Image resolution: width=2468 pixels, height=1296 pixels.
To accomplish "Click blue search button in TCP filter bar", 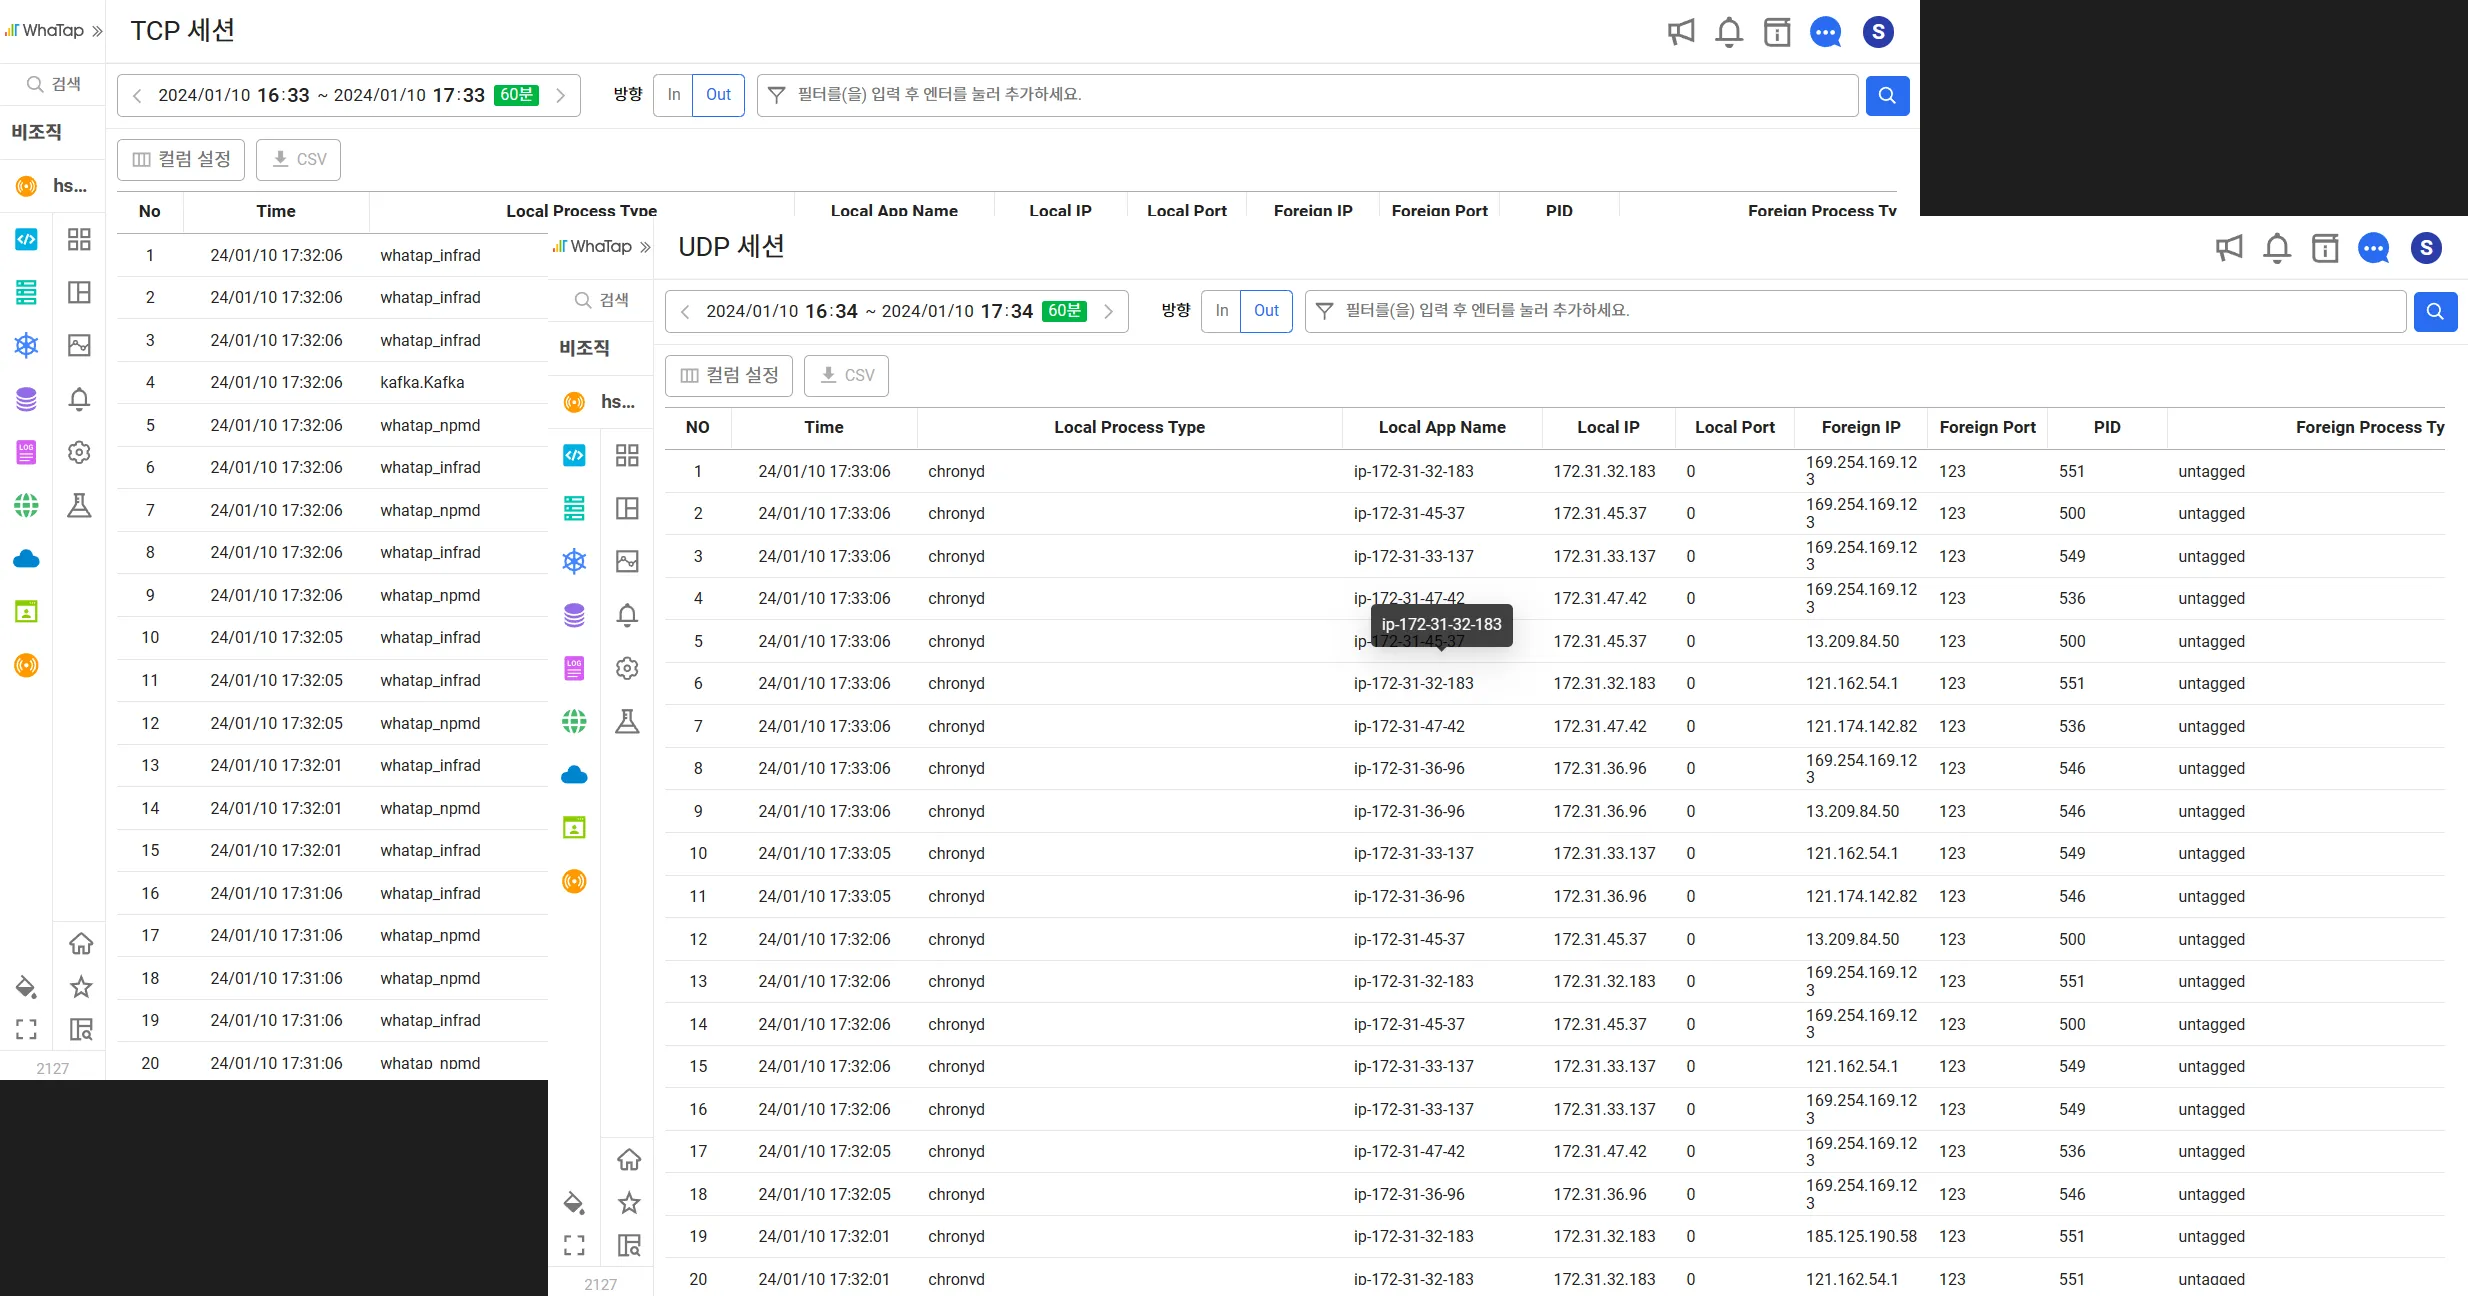I will tap(1887, 95).
